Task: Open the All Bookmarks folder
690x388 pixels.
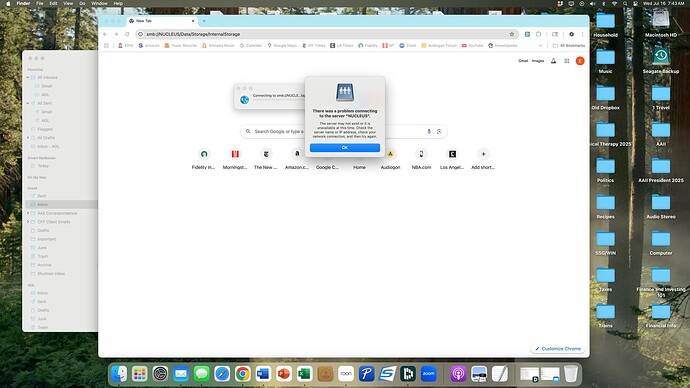Action: click(x=569, y=45)
